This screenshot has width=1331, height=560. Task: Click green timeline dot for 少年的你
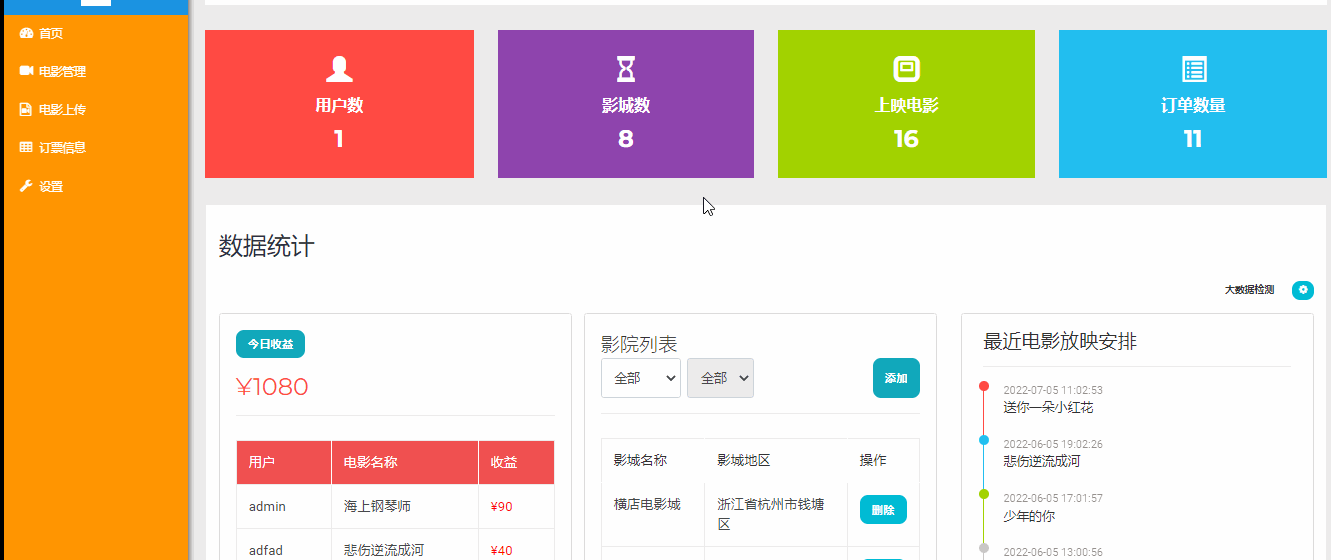[984, 494]
